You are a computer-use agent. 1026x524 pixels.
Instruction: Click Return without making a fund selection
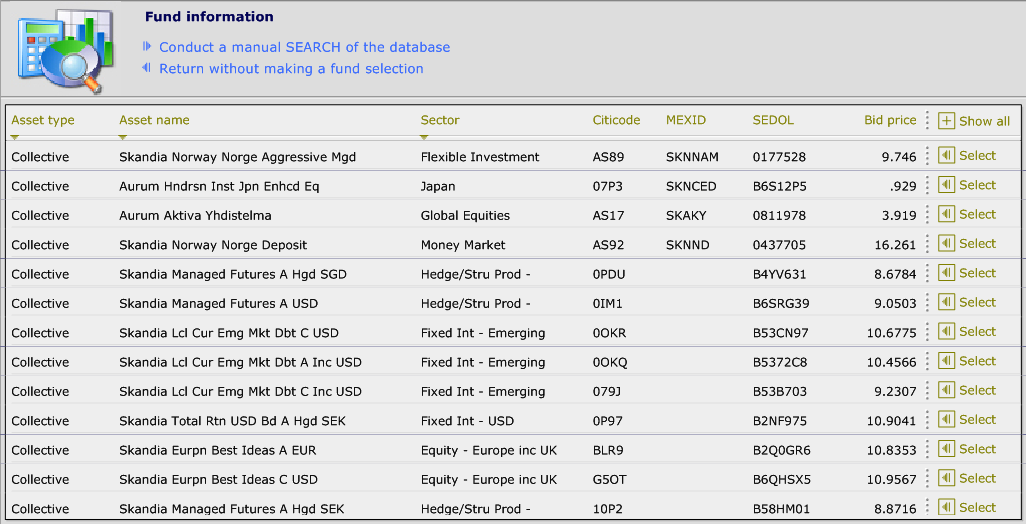pyautogui.click(x=291, y=69)
